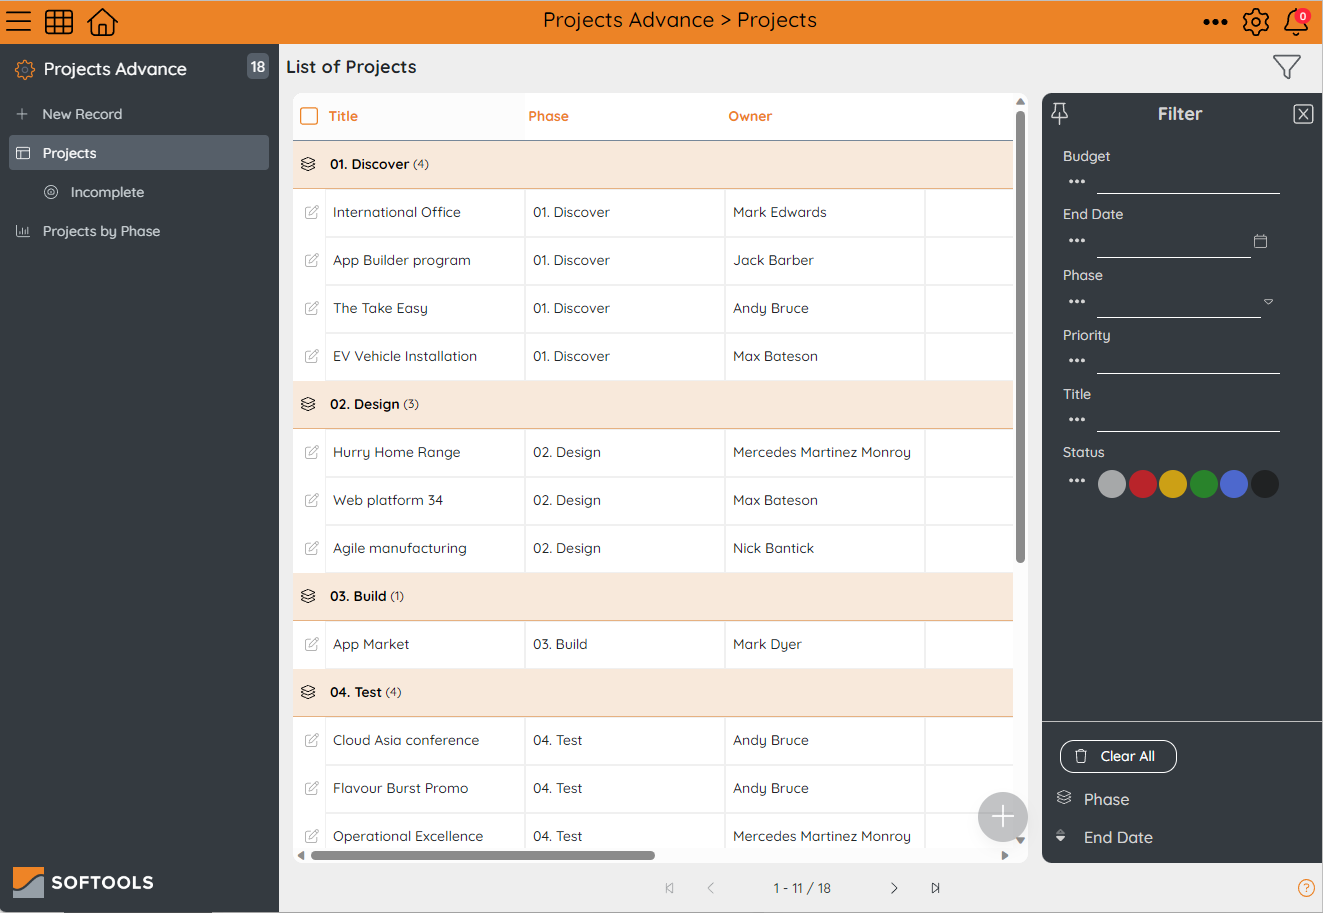Click the Priority filter input field
The image size is (1323, 913).
tap(1188, 361)
